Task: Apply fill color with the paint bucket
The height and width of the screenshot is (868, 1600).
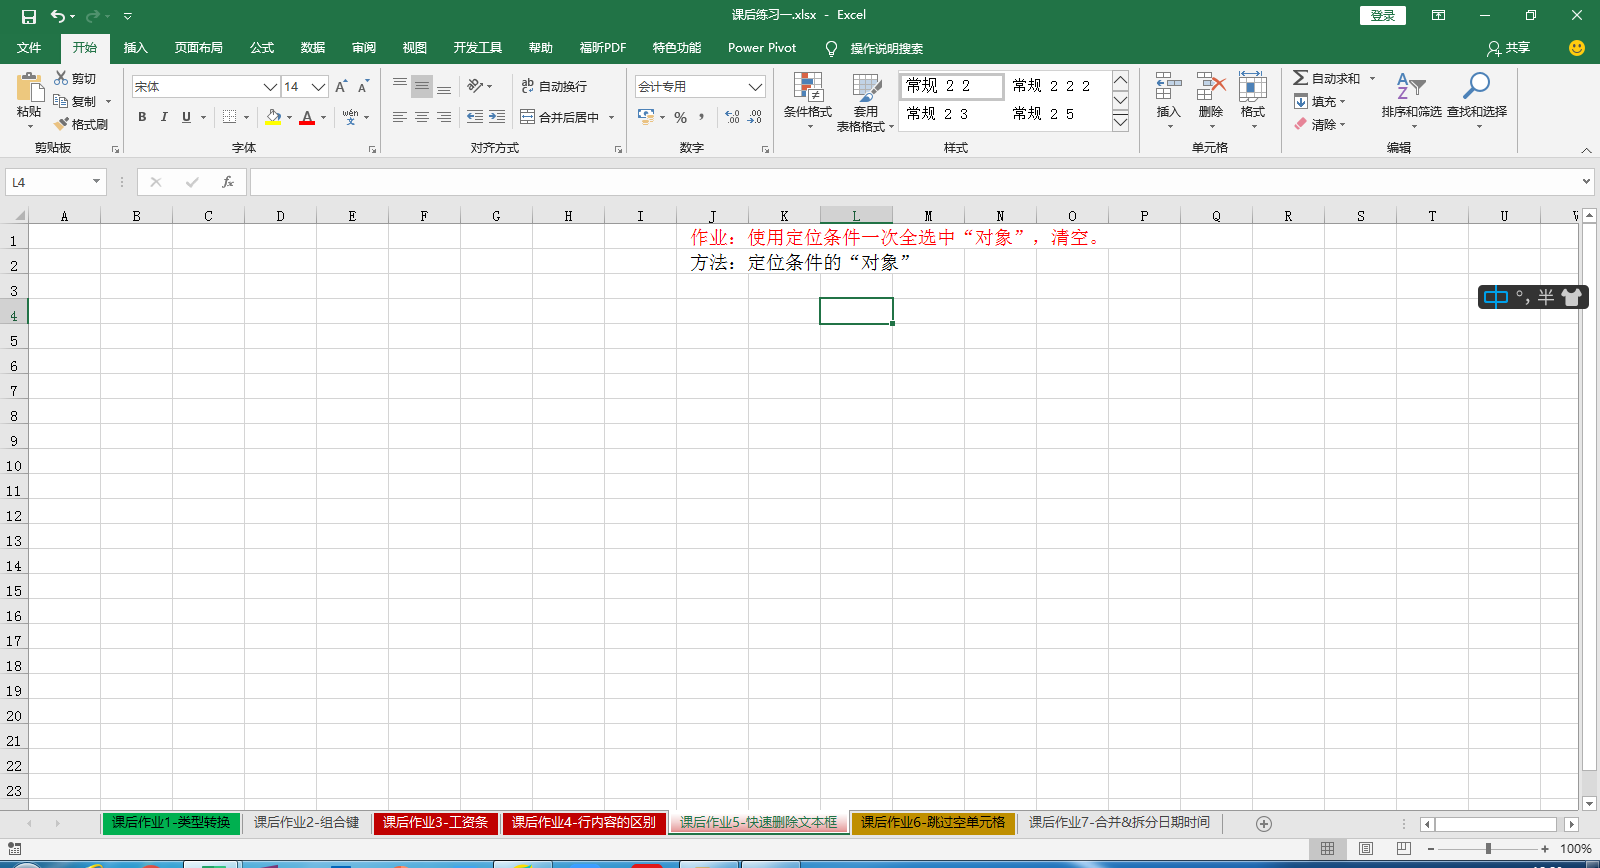Action: click(273, 117)
